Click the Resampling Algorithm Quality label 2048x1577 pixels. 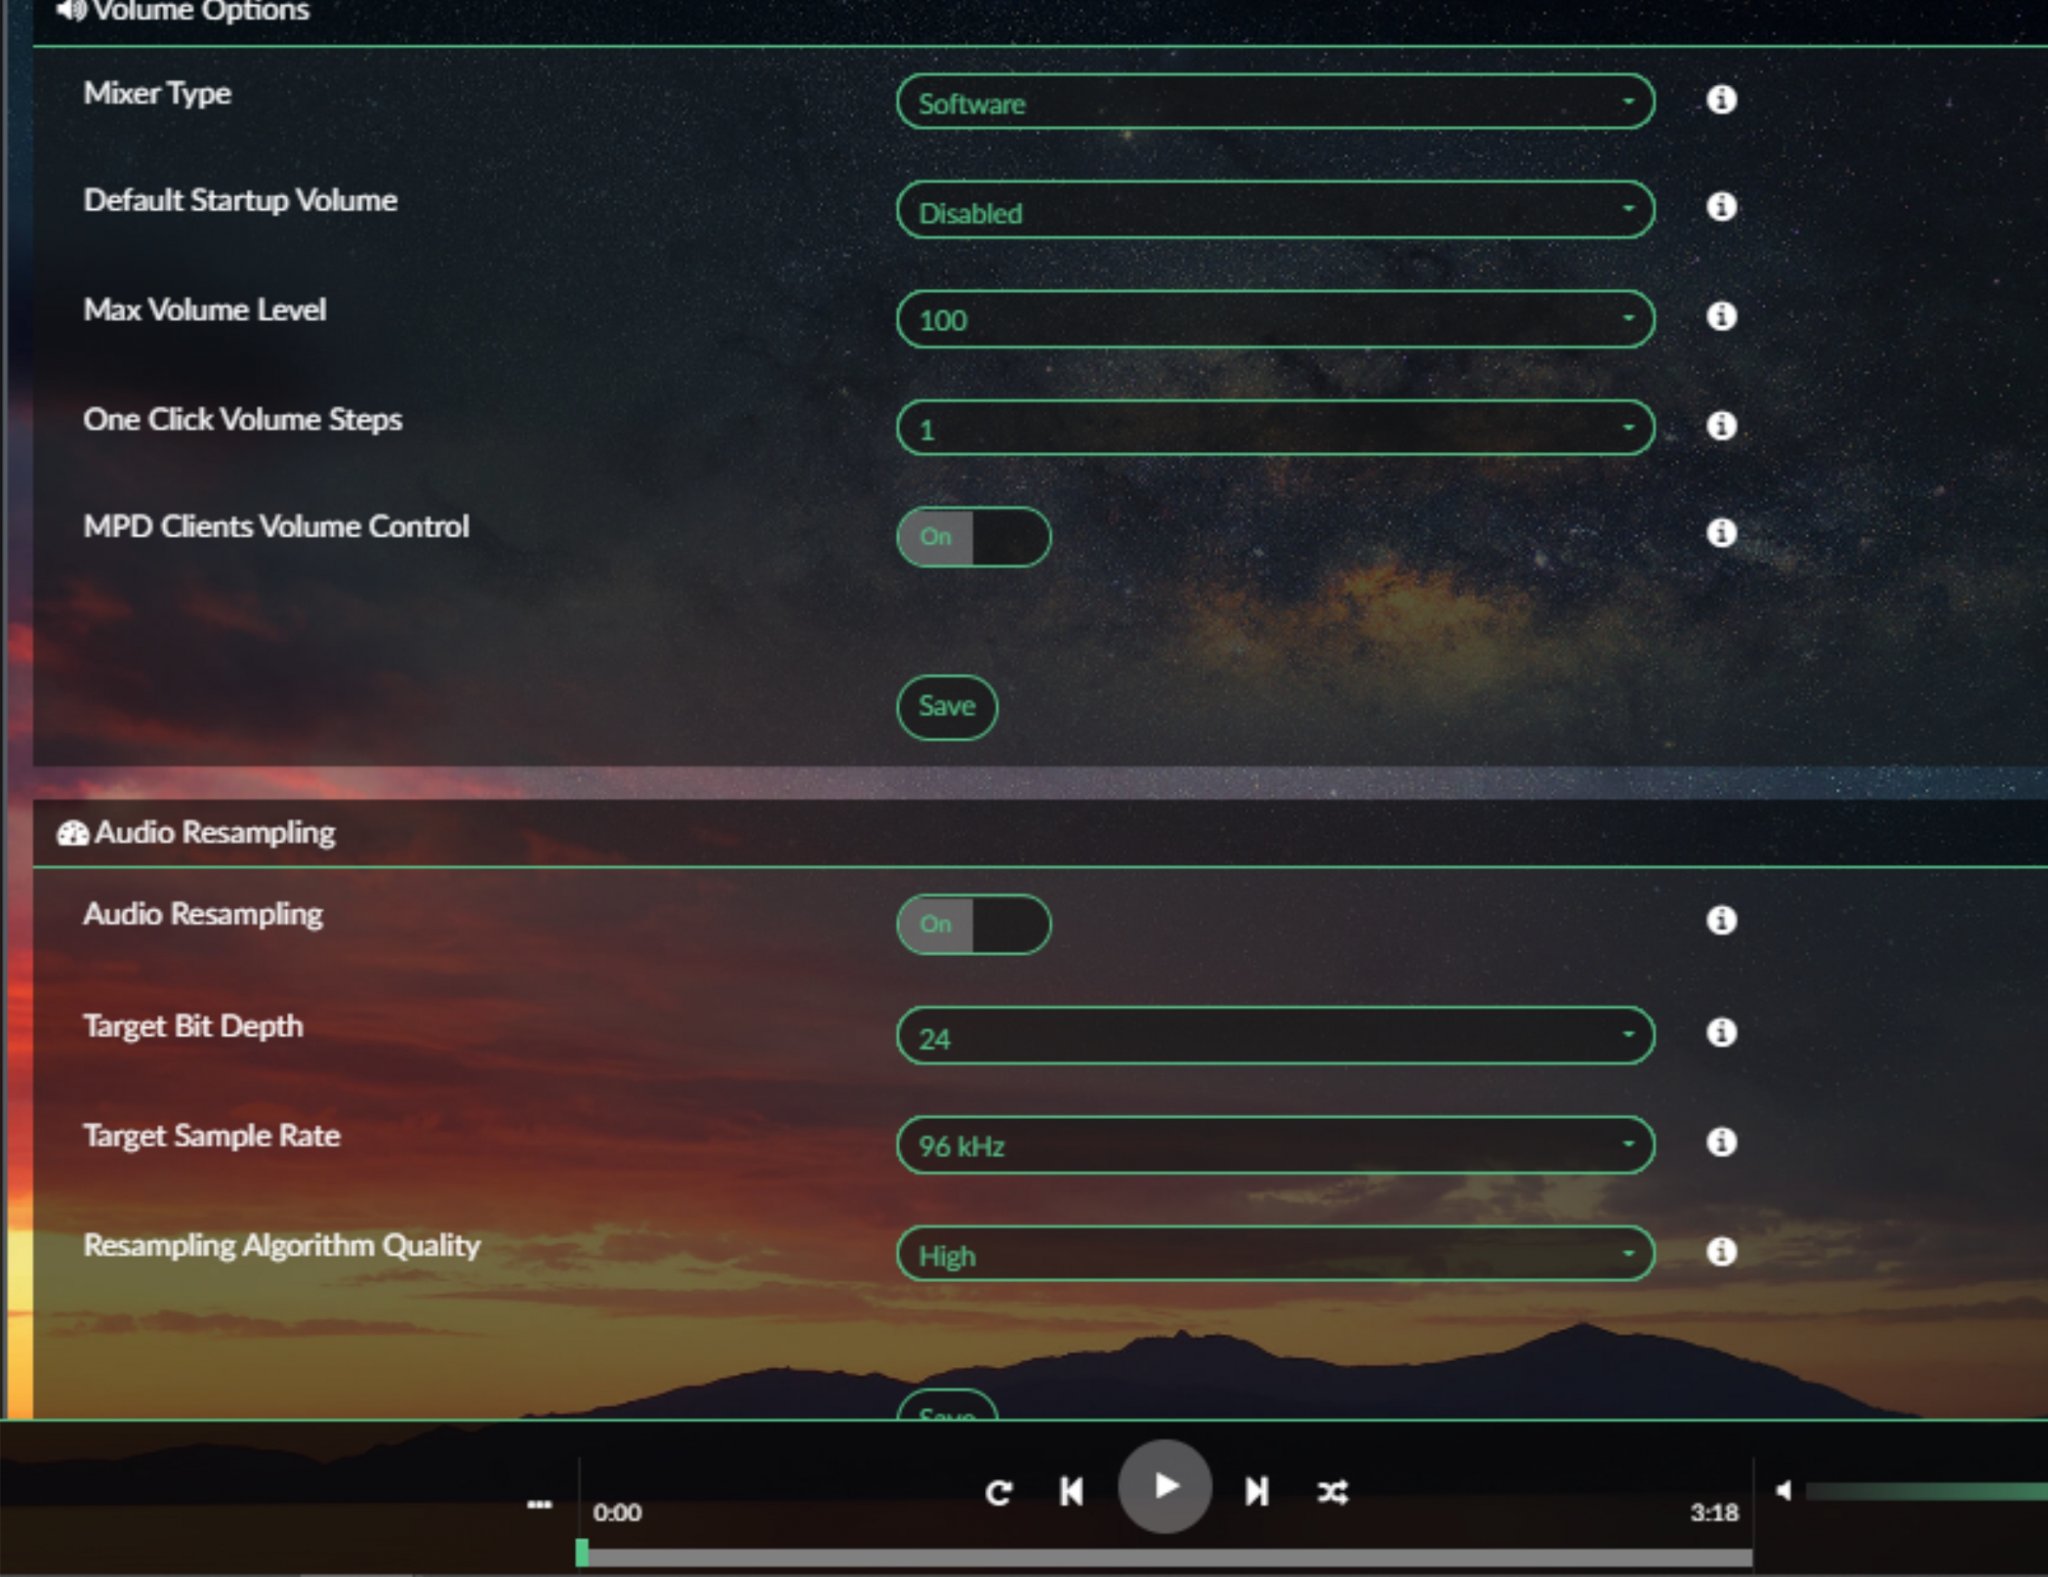click(282, 1246)
